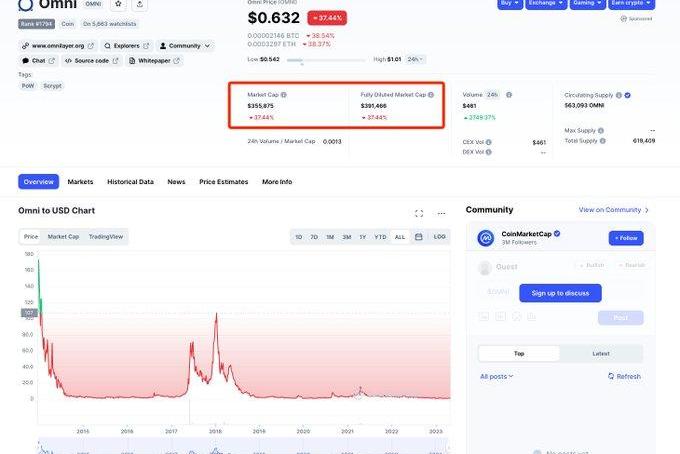This screenshot has height=454, width=680.
Task: Click the chart timeline navigator strip below chart
Action: coord(243,447)
